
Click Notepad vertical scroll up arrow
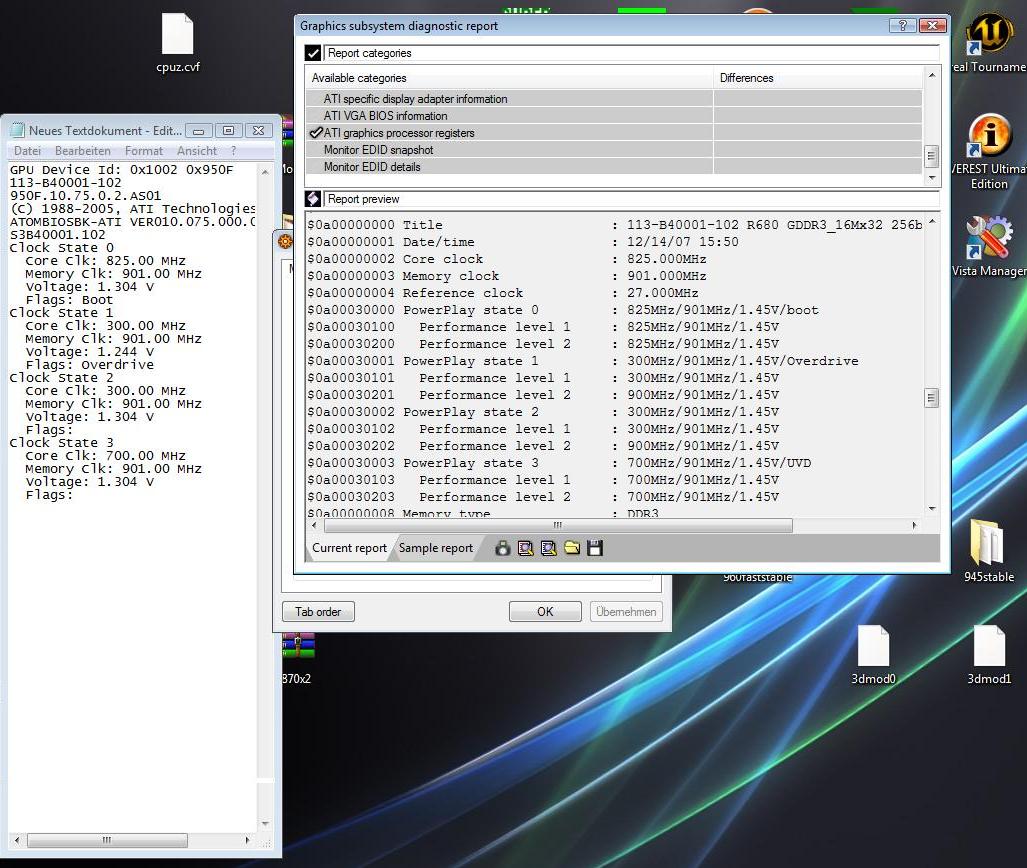tap(265, 172)
